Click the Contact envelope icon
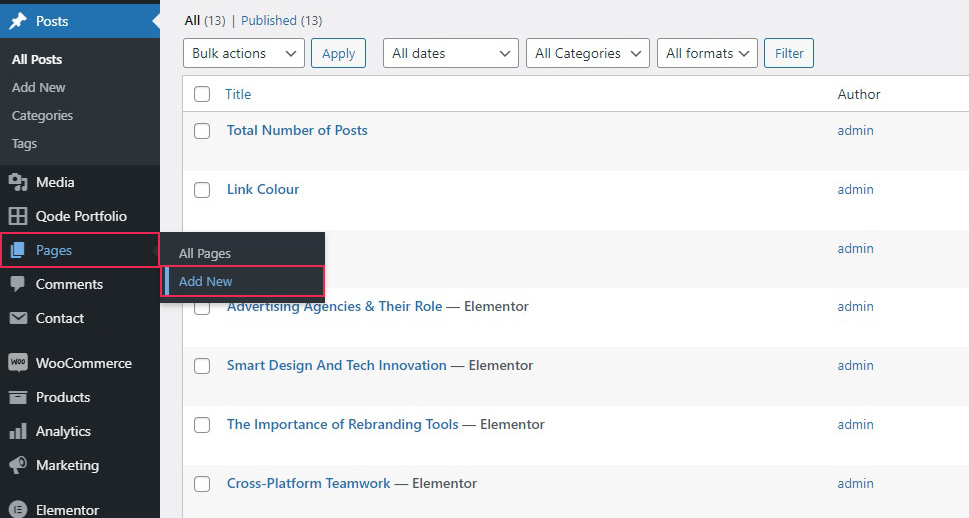 [18, 318]
